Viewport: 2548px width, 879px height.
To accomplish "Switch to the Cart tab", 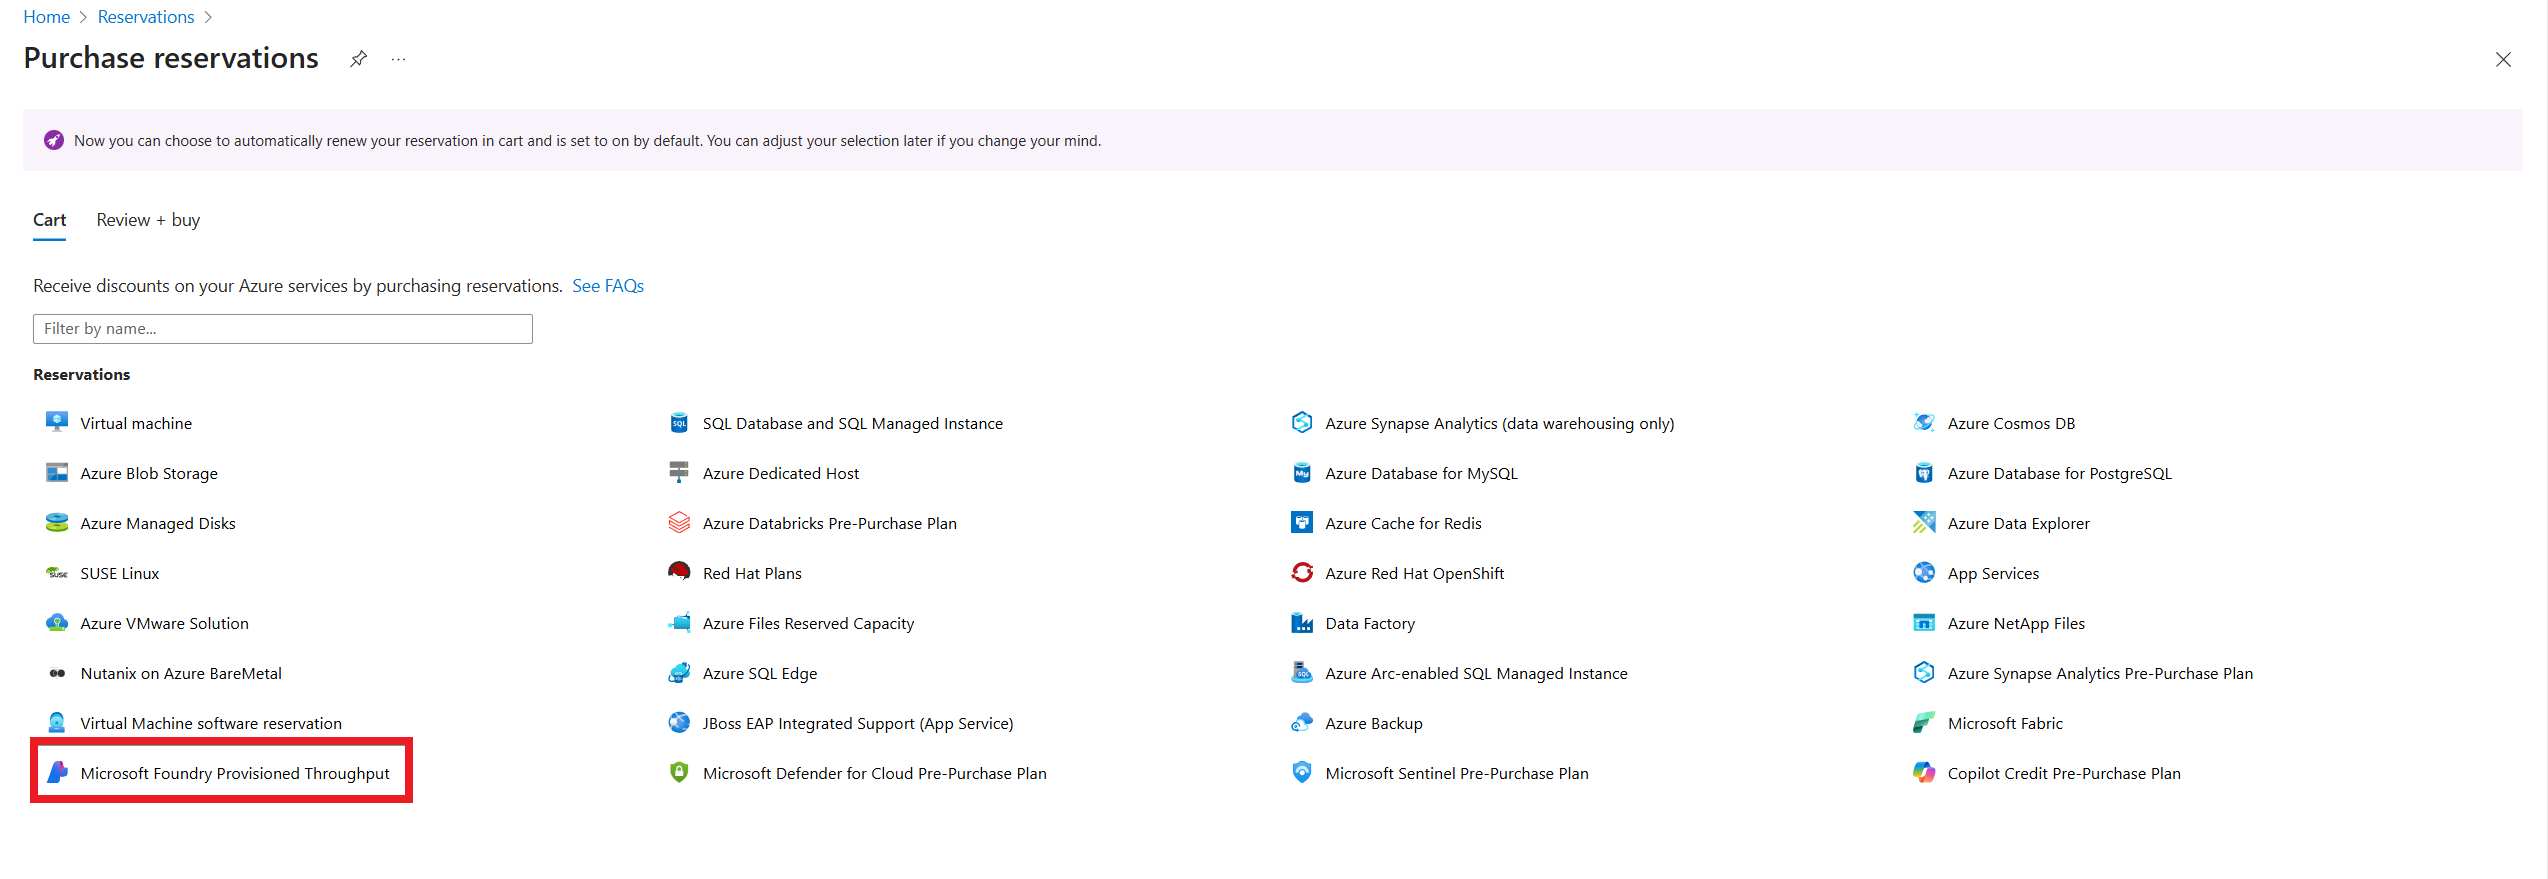I will click(49, 220).
